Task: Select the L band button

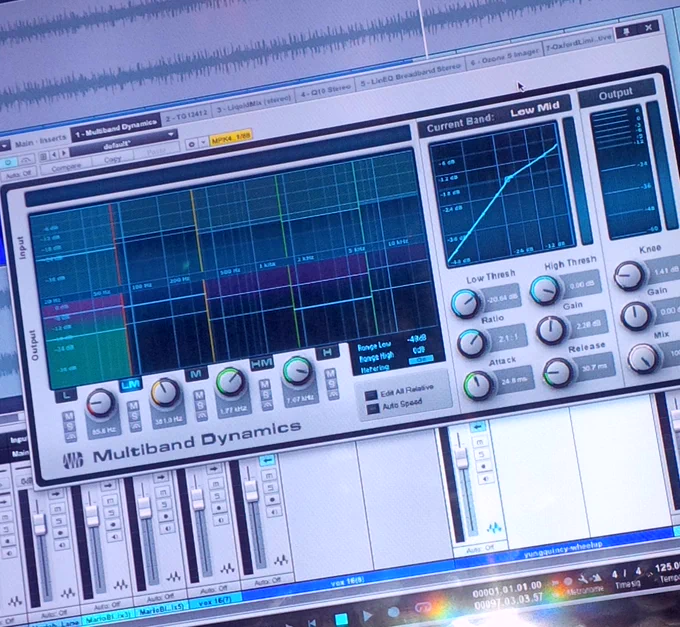Action: point(66,395)
